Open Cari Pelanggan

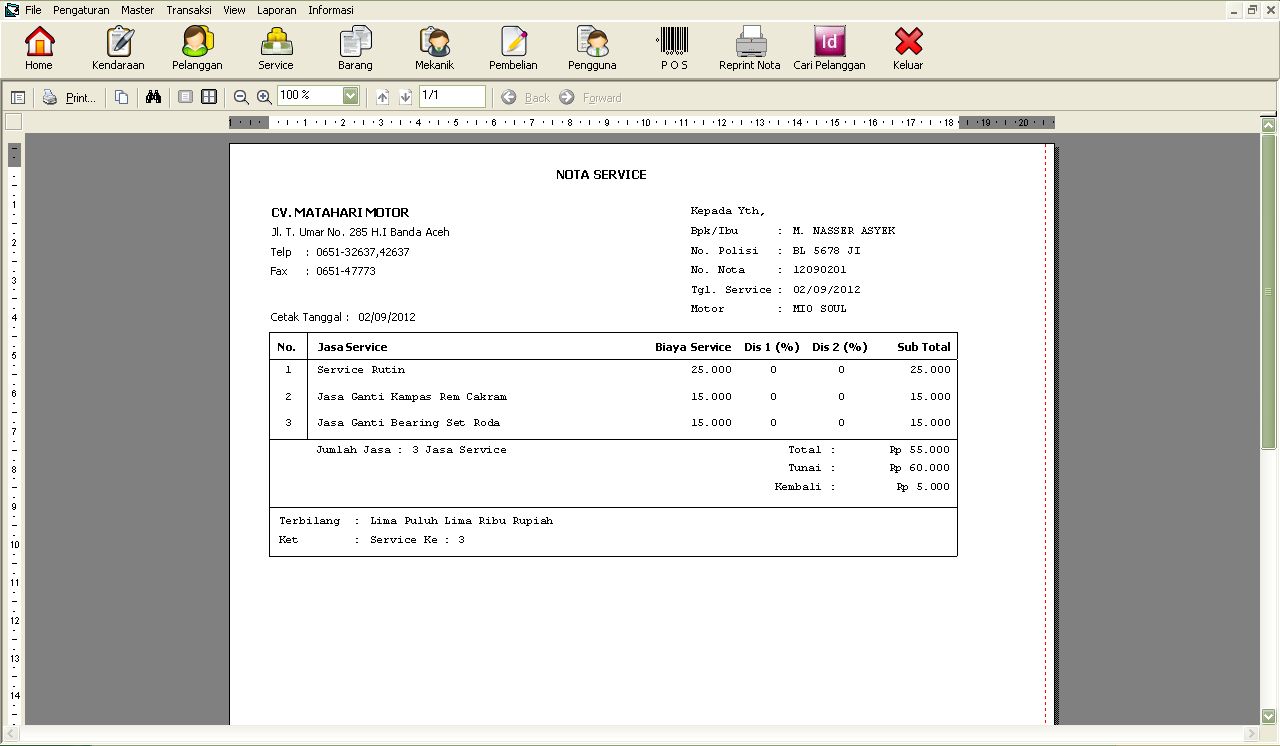828,45
